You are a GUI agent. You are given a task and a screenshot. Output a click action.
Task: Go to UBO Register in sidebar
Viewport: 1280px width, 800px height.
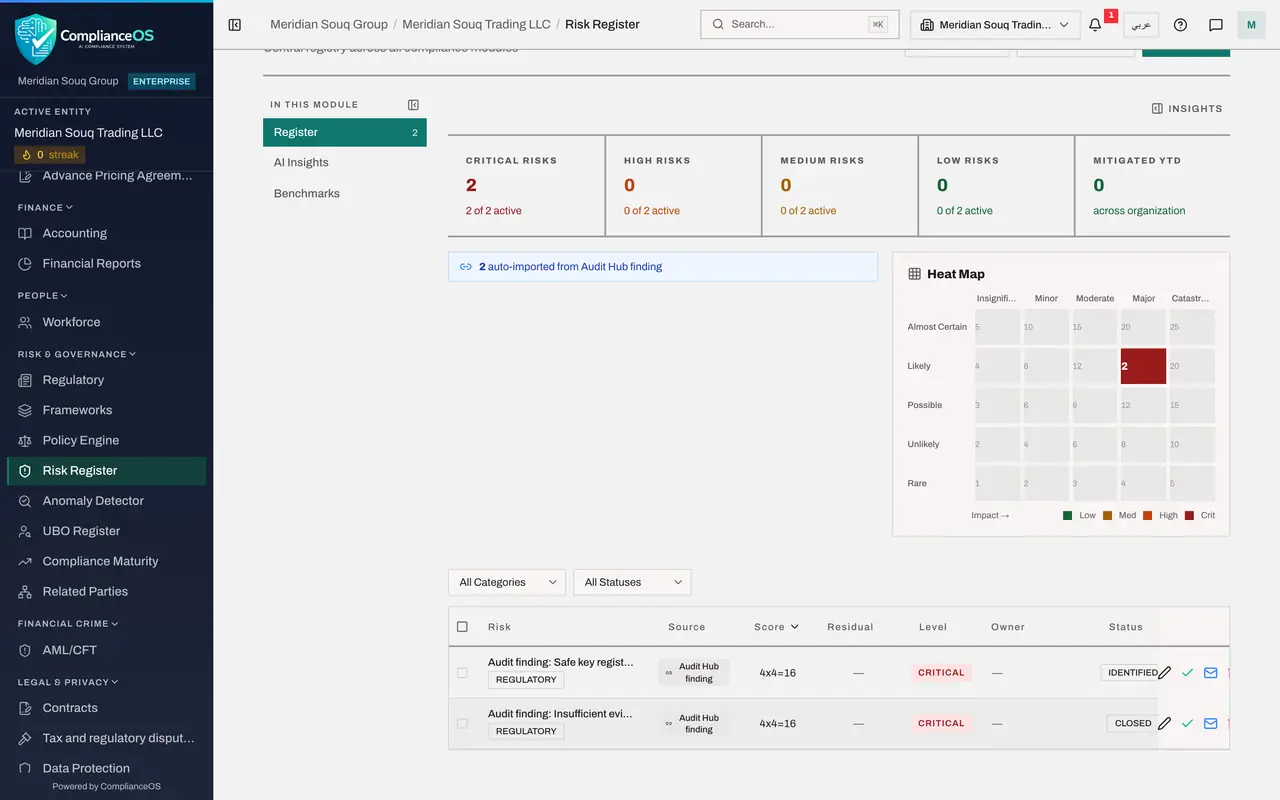point(106,531)
